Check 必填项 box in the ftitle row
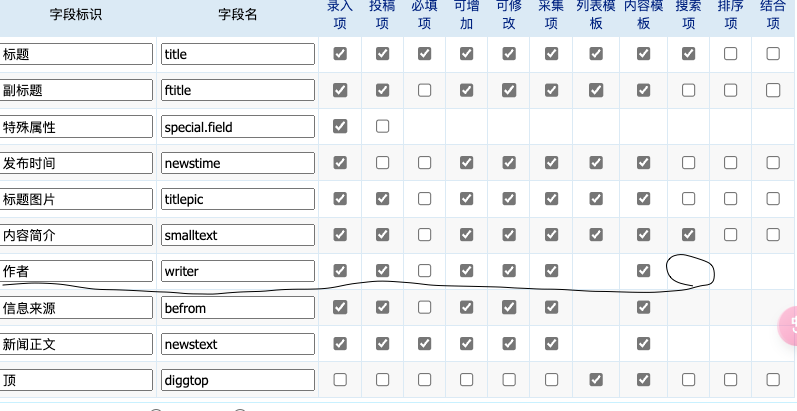Viewport: 797px width, 411px height. point(424,90)
